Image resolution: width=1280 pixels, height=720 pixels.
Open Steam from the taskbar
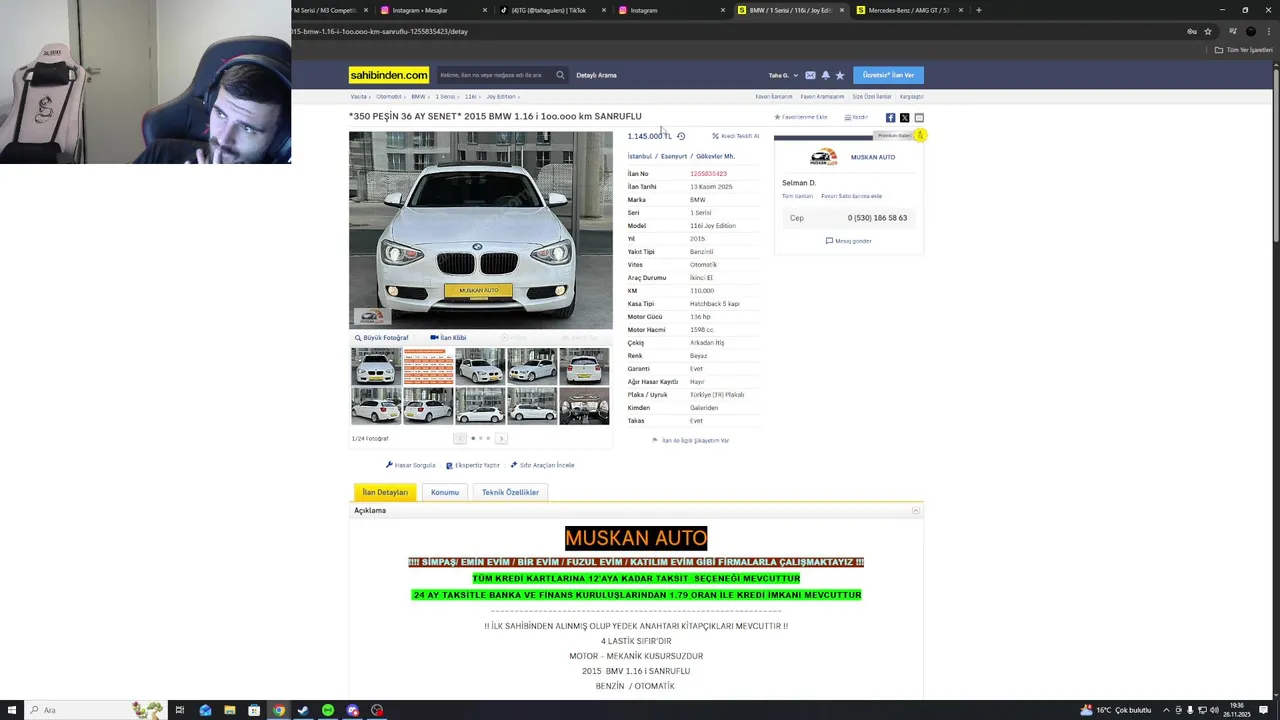(303, 710)
